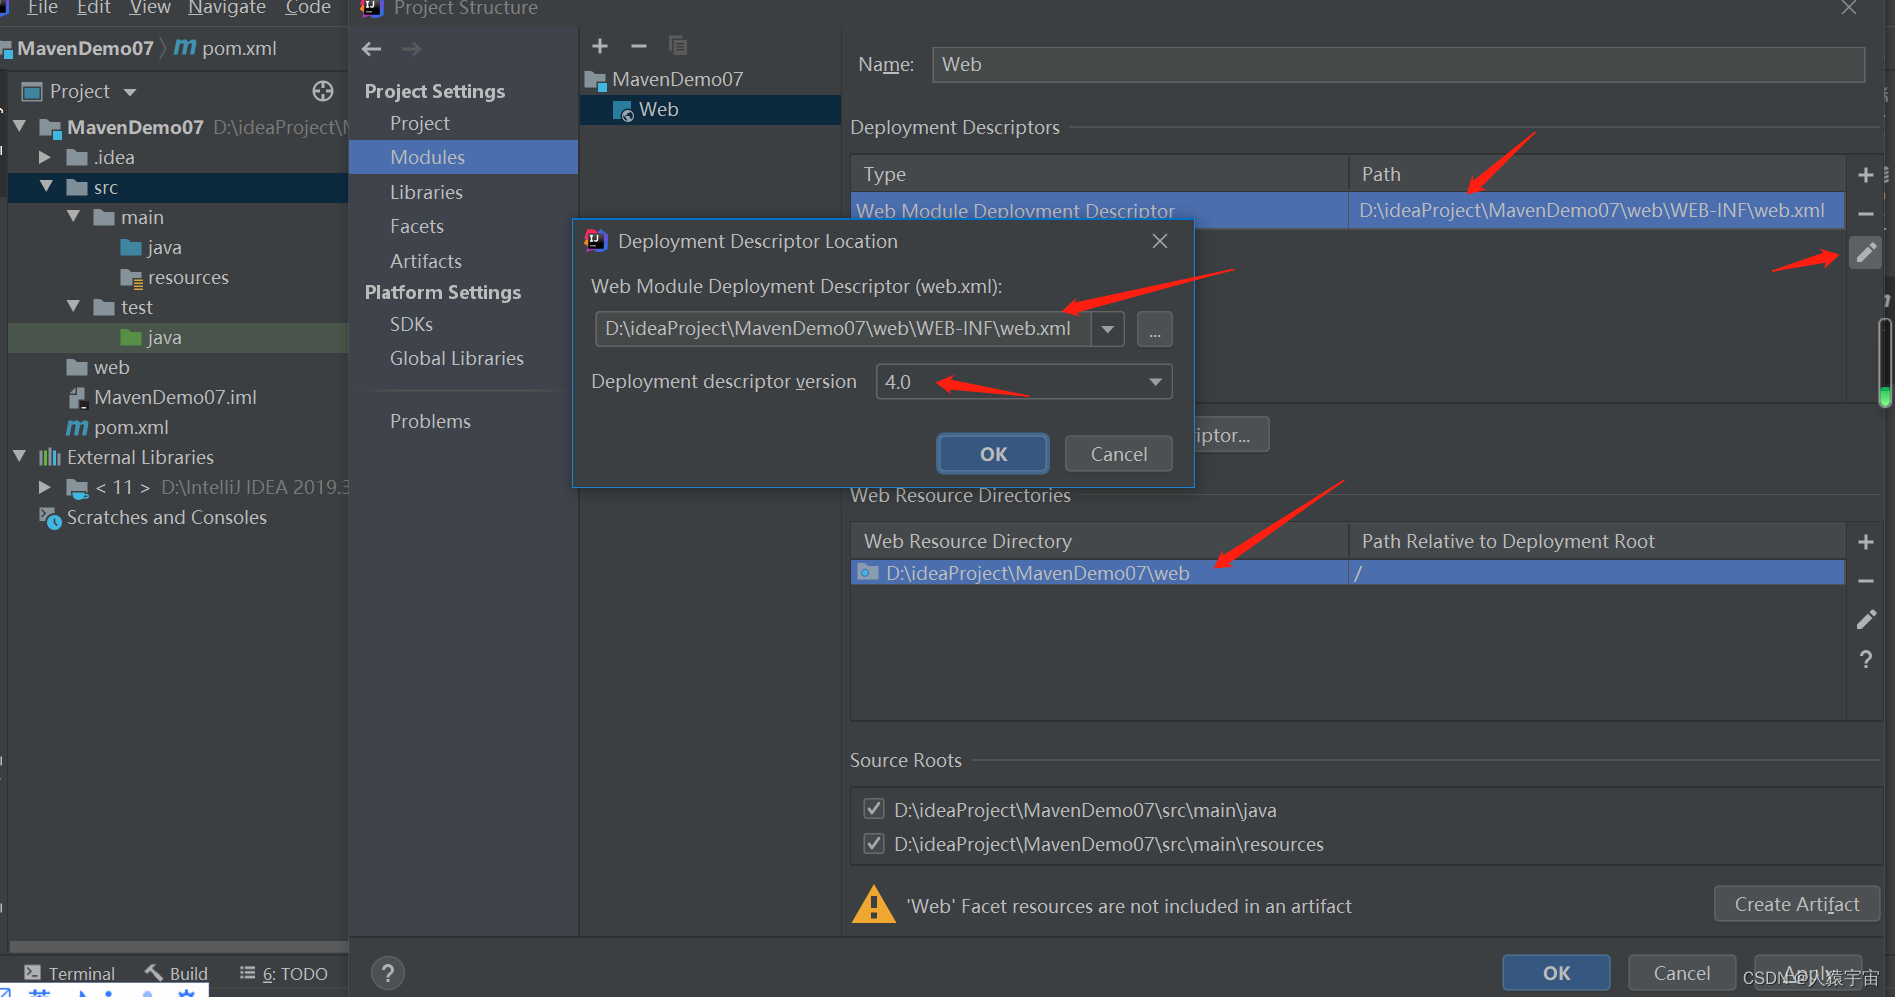Open the help question mark button
Screen dimensions: 1895x997
tap(388, 972)
